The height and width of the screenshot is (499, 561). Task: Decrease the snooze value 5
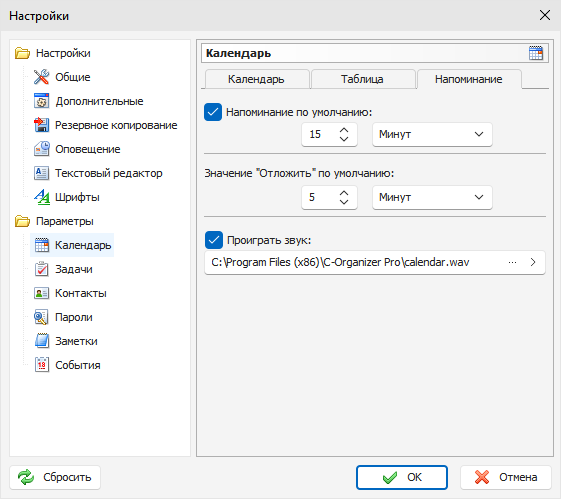click(x=344, y=202)
